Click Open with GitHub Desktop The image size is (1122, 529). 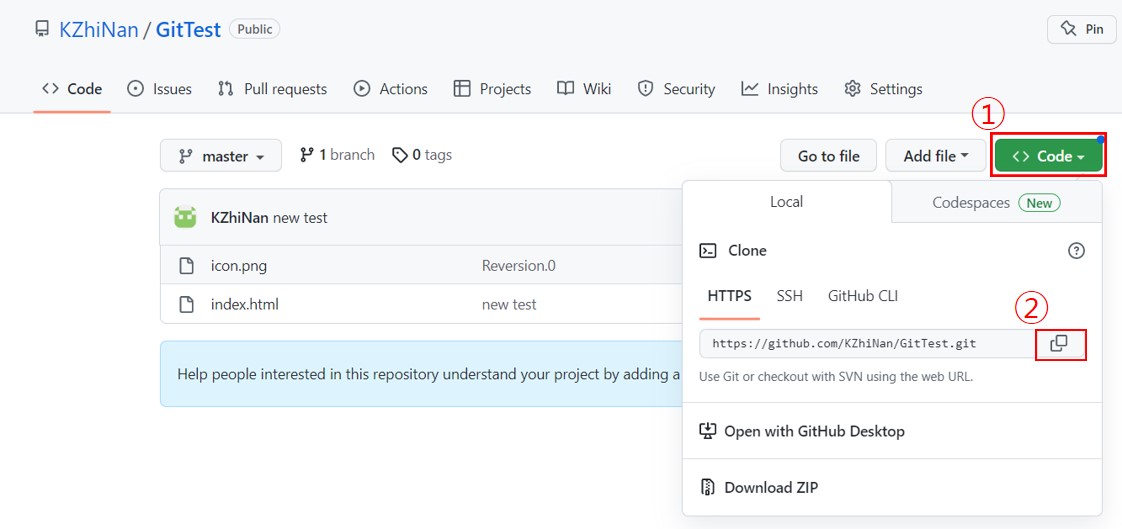point(801,431)
